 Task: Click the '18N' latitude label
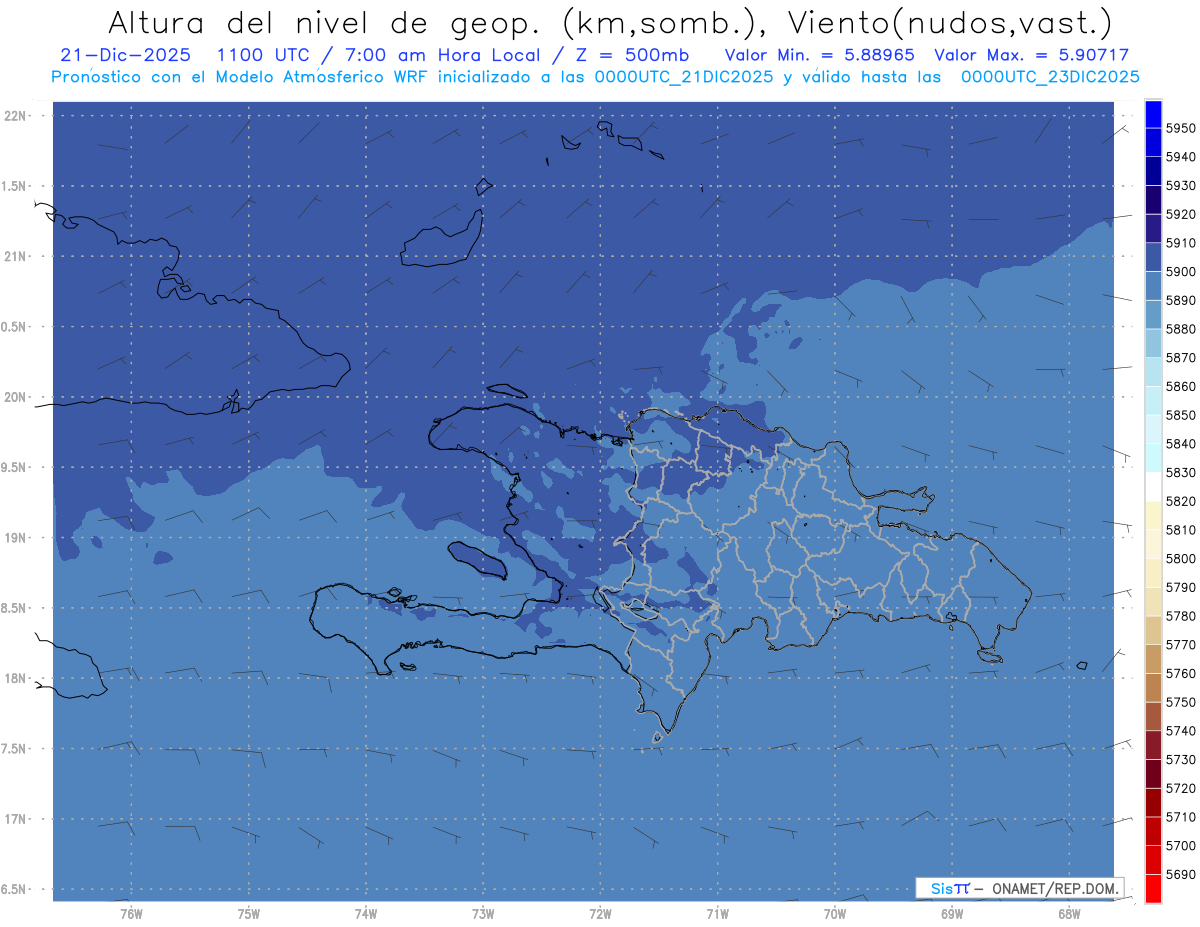click(15, 678)
